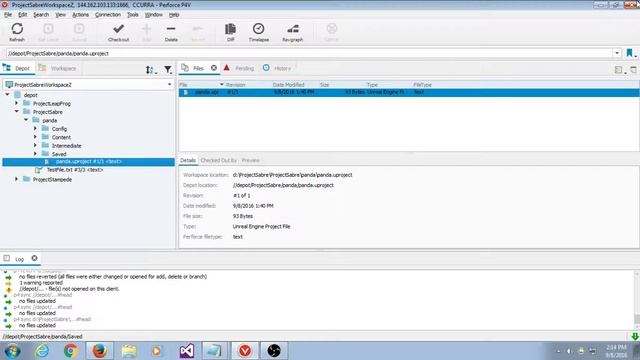Select the panda.uproject row in the file list

pos(409,93)
